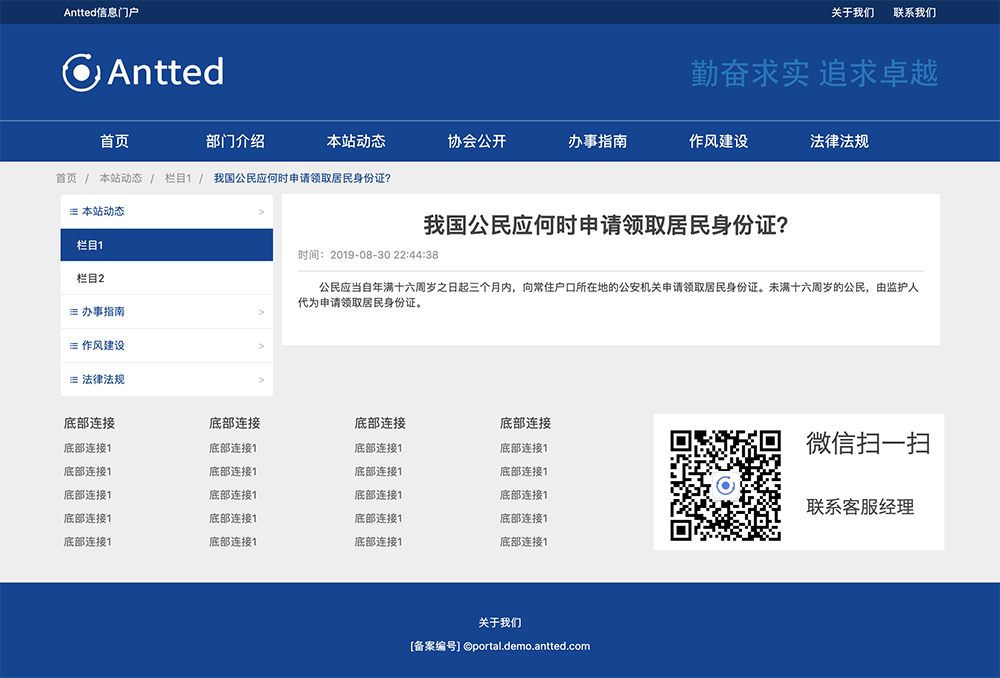
Task: Click last 底部连接1 link in second column
Action: [233, 542]
